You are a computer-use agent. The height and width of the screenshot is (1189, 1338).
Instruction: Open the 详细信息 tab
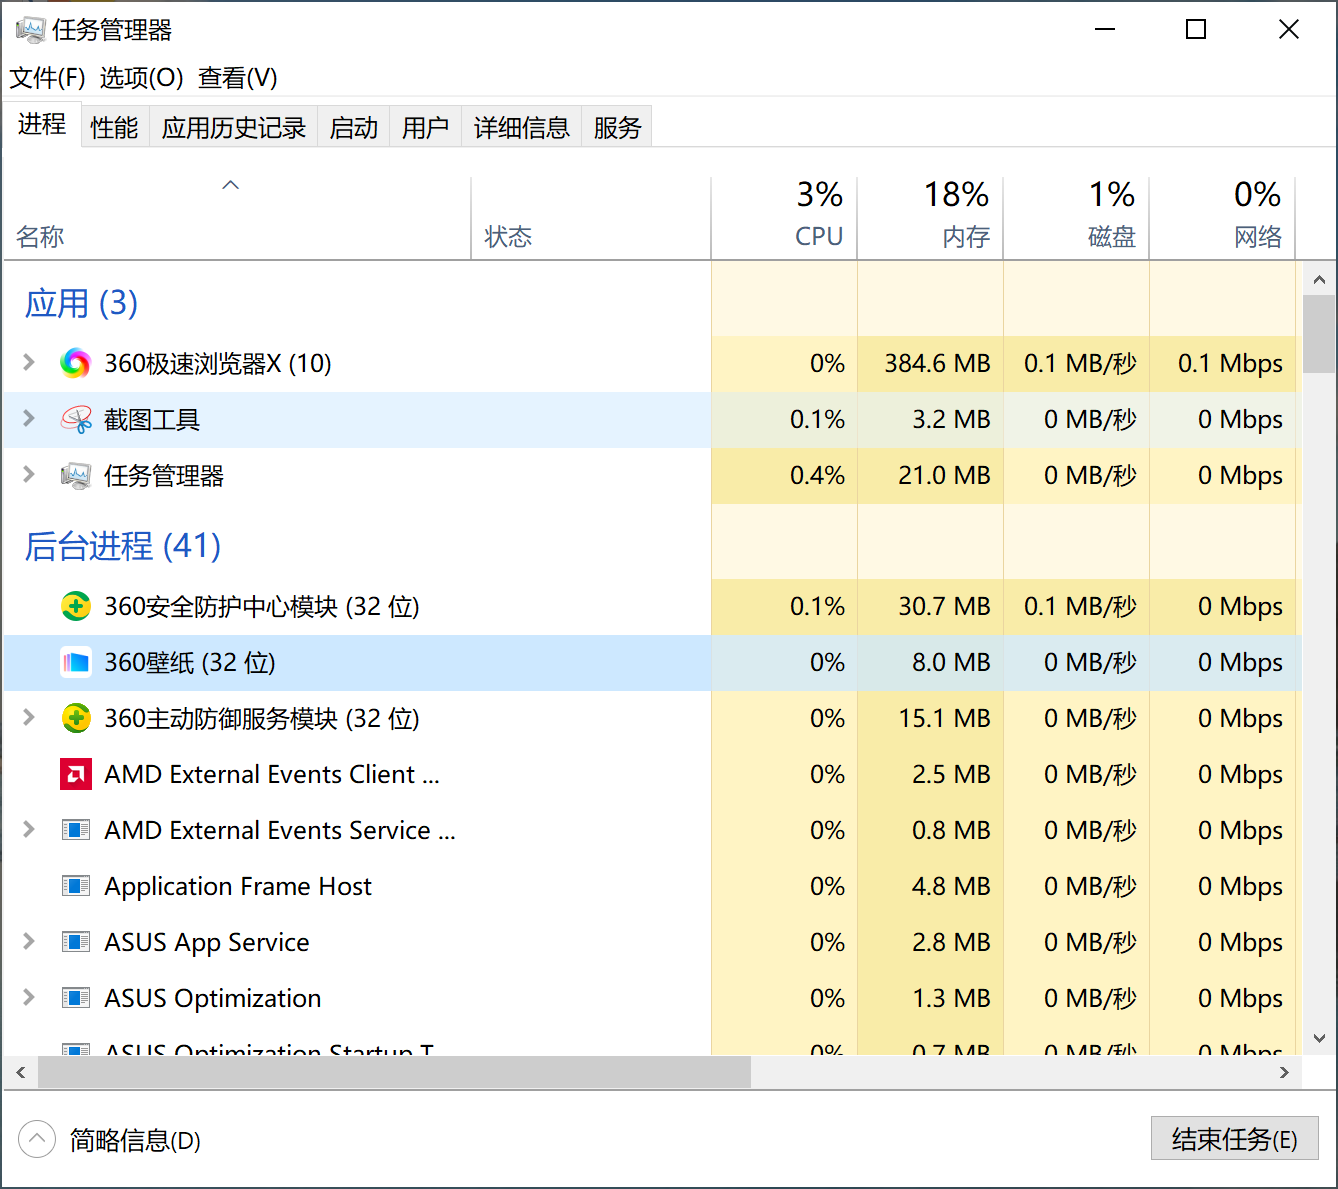tap(521, 127)
